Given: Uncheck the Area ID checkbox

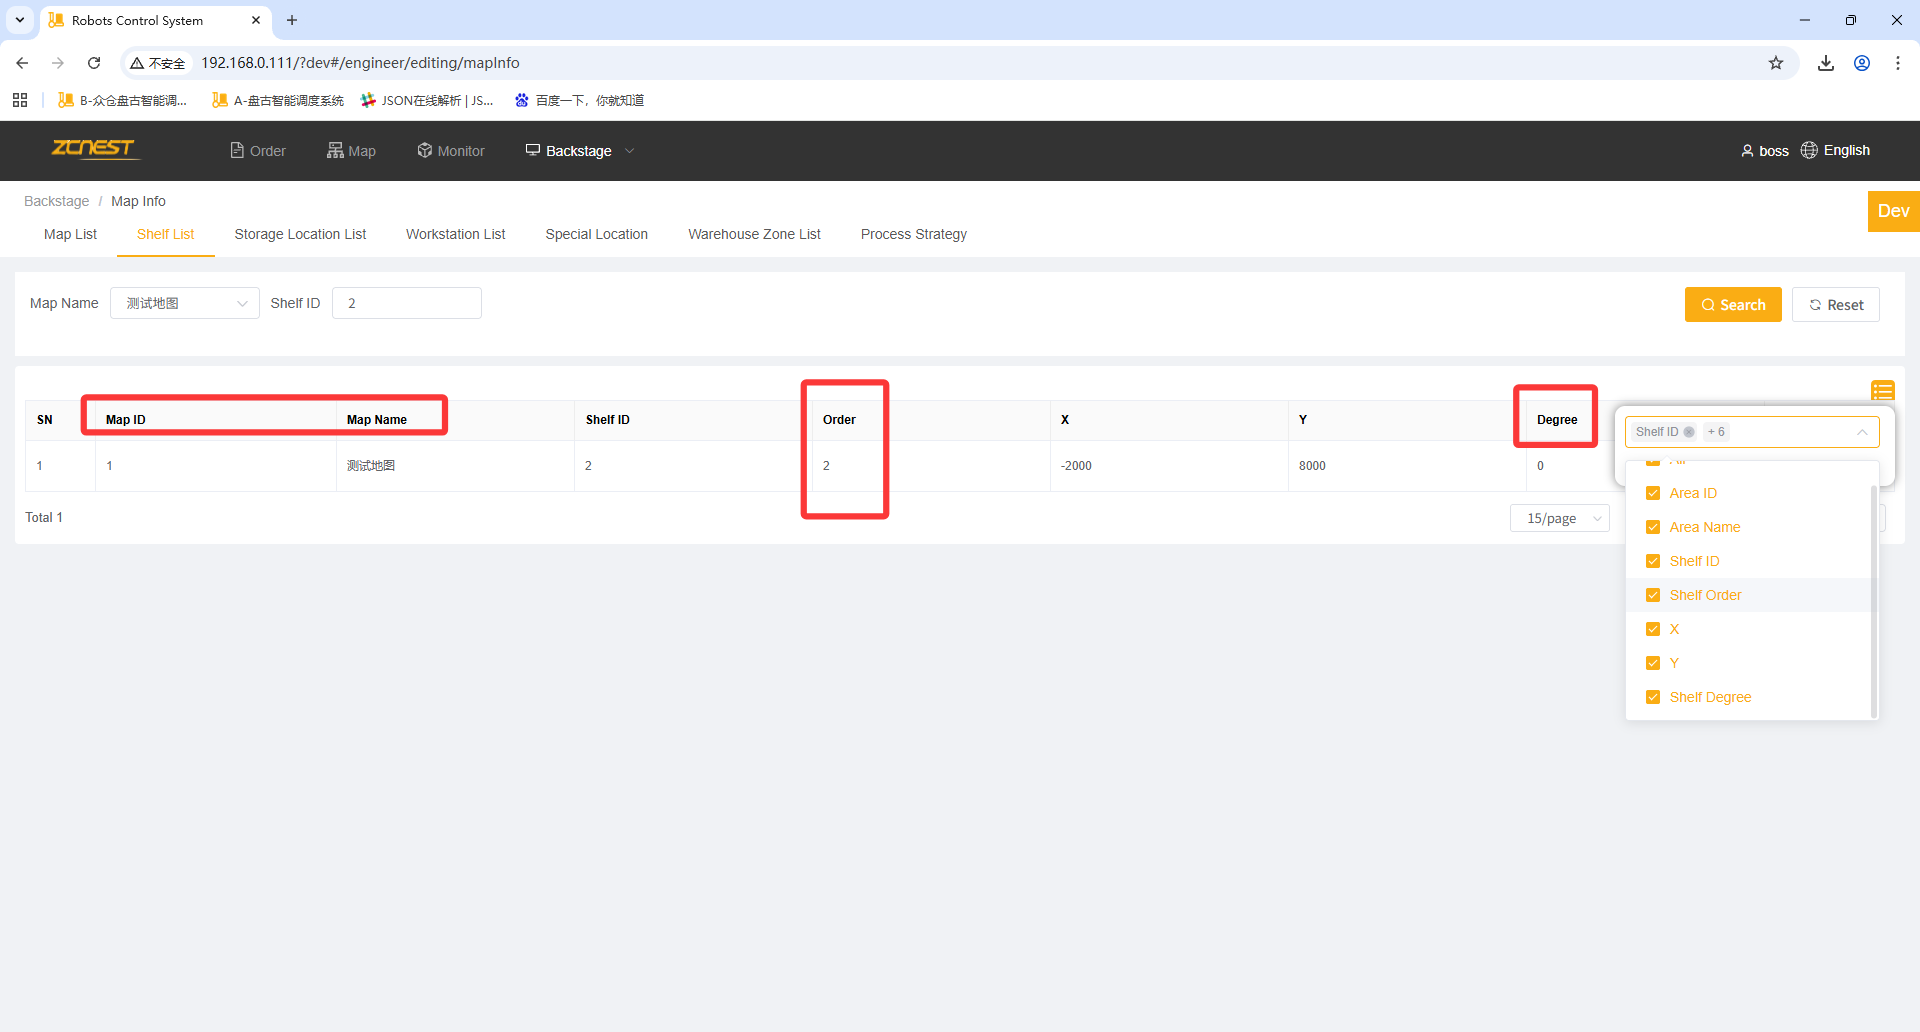Looking at the screenshot, I should pyautogui.click(x=1653, y=493).
